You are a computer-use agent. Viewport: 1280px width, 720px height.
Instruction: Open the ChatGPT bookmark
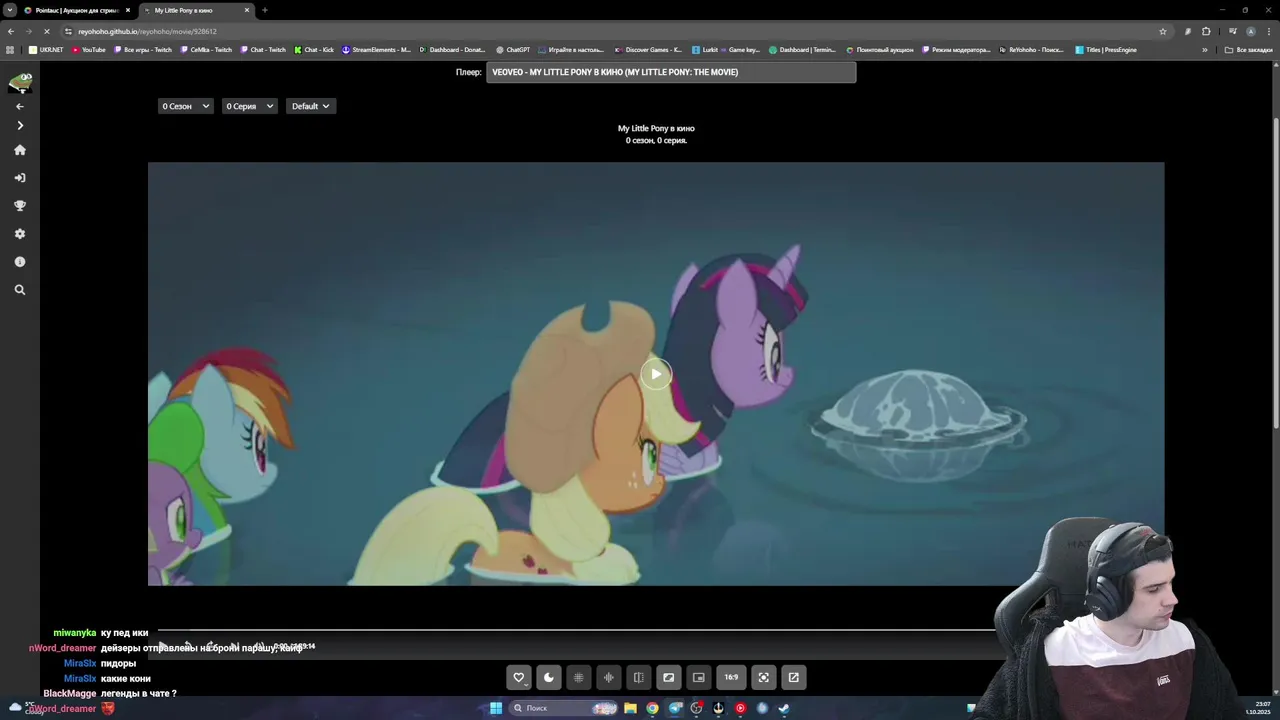[x=513, y=50]
